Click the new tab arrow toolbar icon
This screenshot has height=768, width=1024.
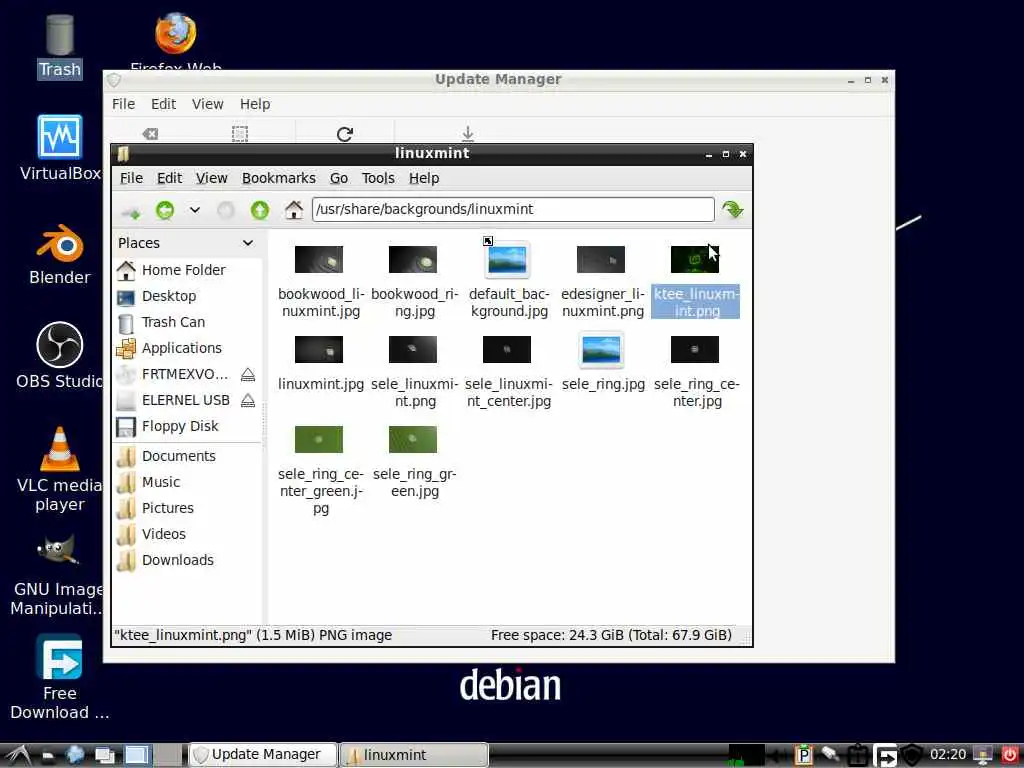131,212
